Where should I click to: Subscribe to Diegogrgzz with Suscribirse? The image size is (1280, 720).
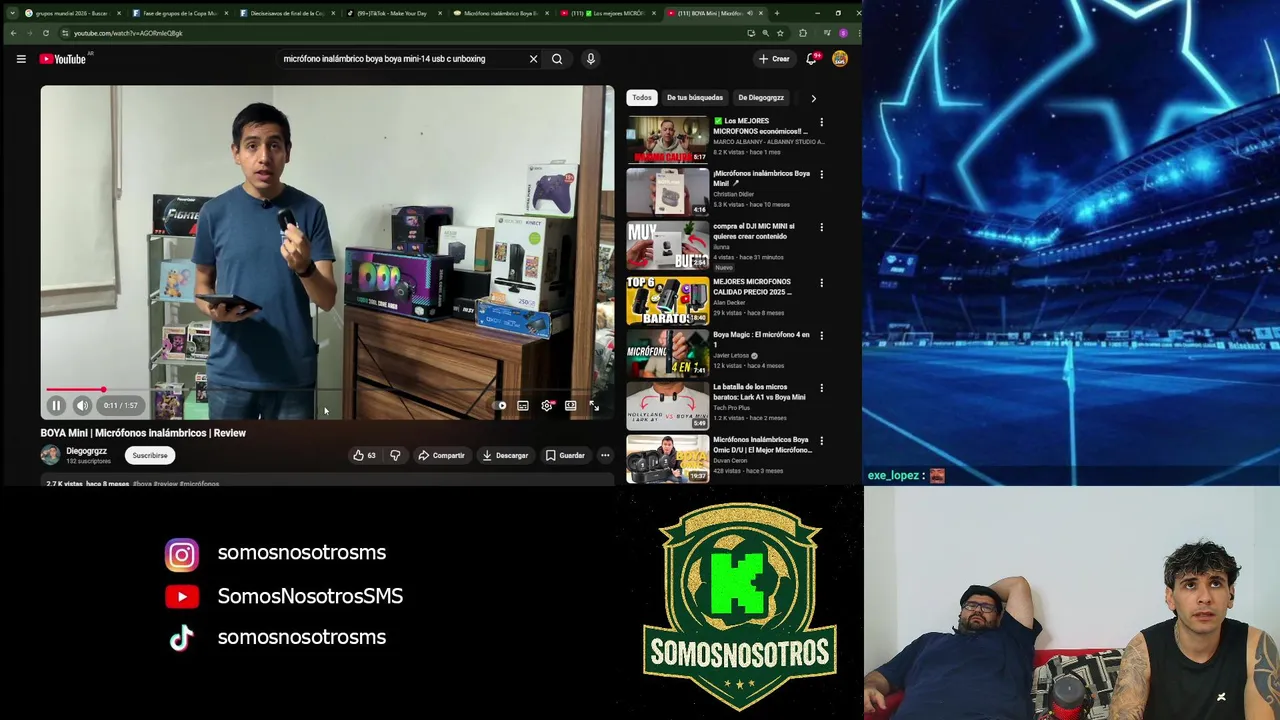pos(150,456)
